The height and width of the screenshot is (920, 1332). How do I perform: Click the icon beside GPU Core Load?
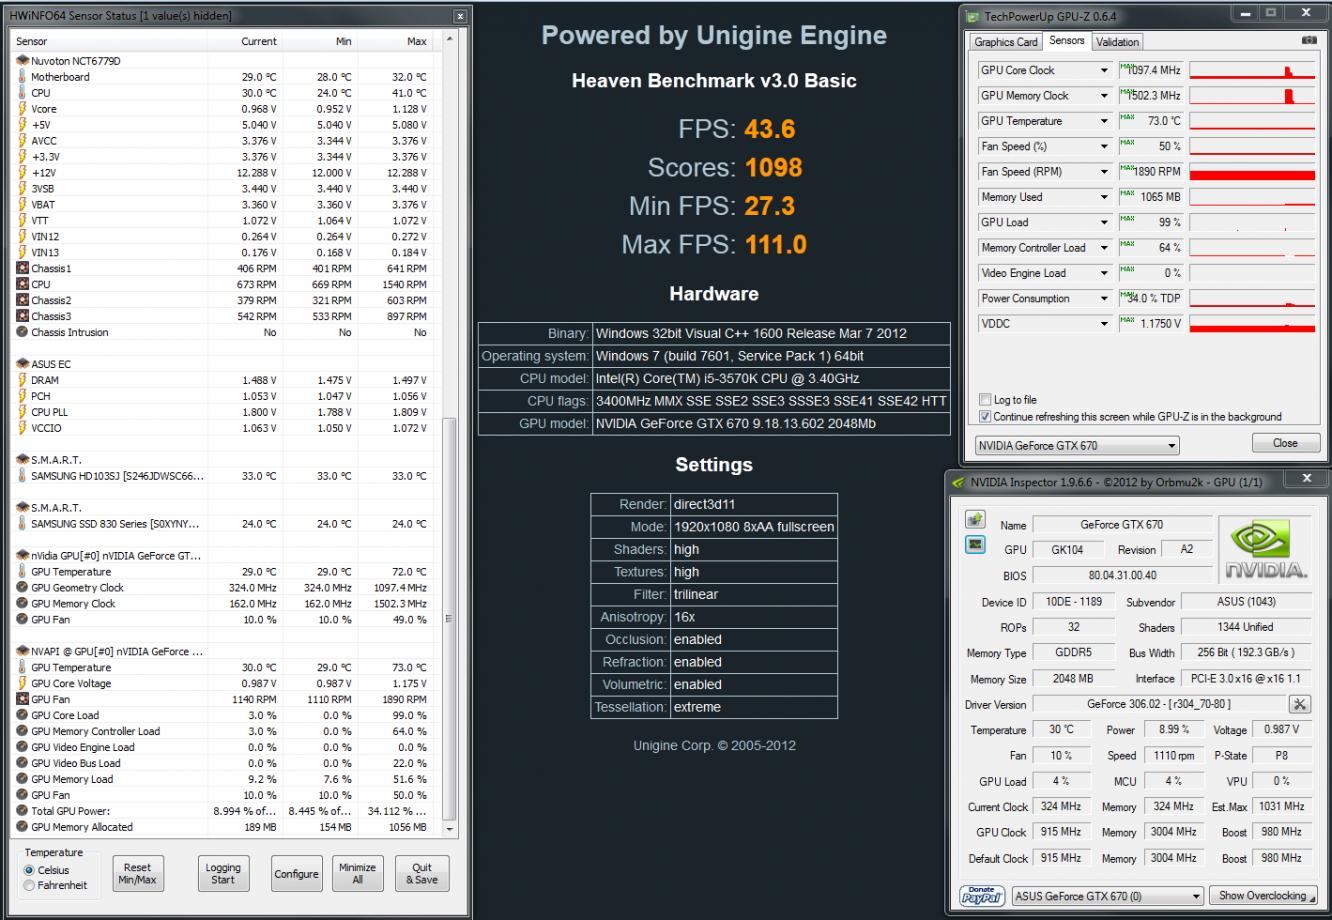pyautogui.click(x=22, y=716)
